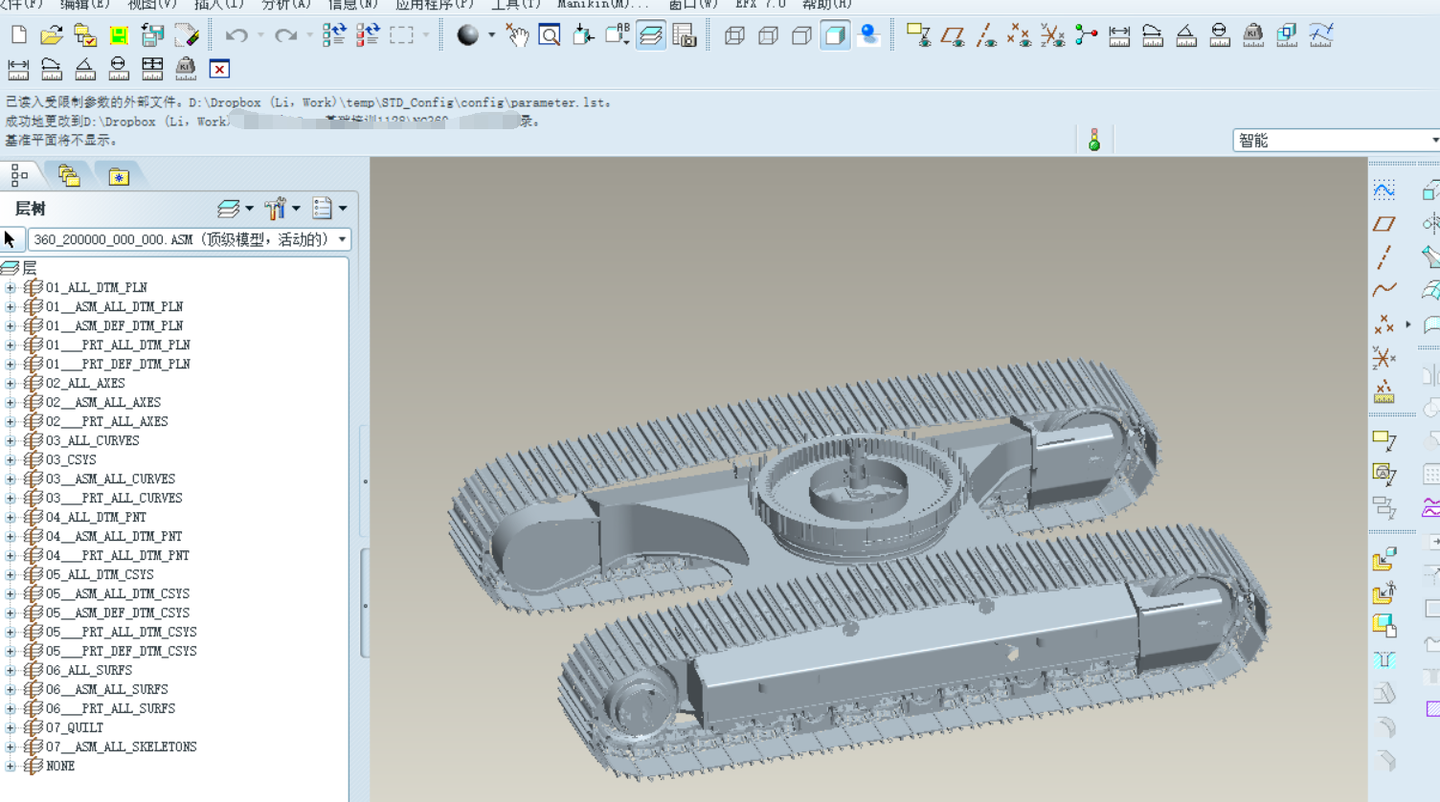Image resolution: width=1440 pixels, height=802 pixels.
Task: Select the 04_ALL_DTM_PNT layer
Action: tap(96, 517)
